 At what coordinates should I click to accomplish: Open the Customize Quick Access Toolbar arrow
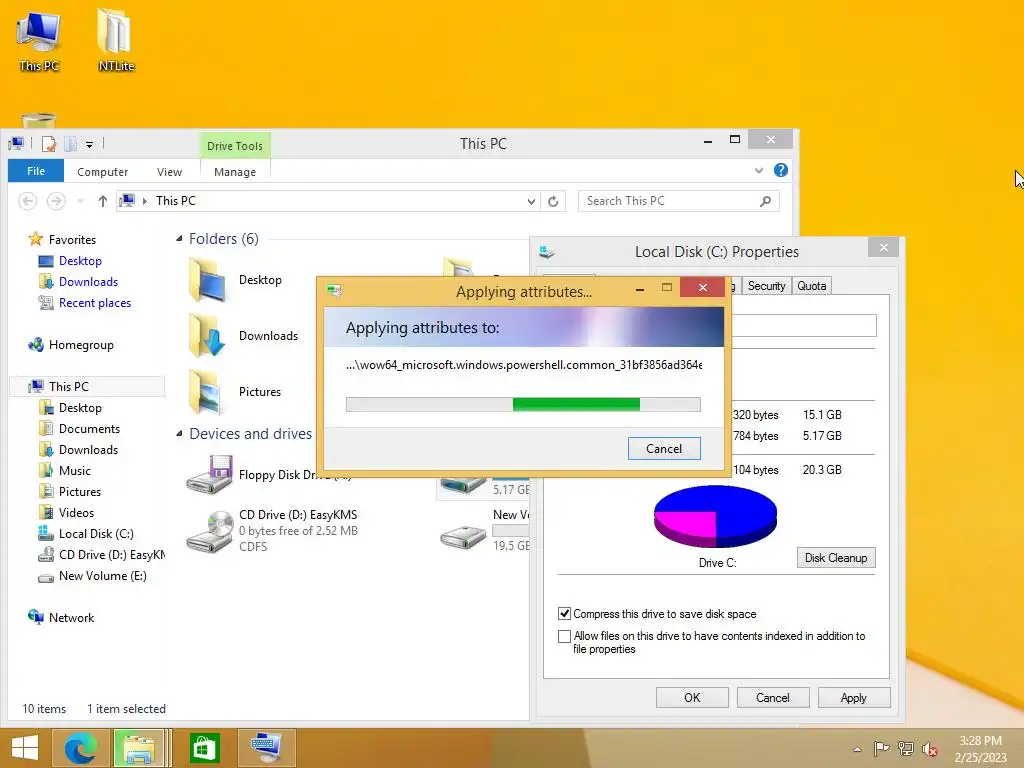[x=89, y=144]
